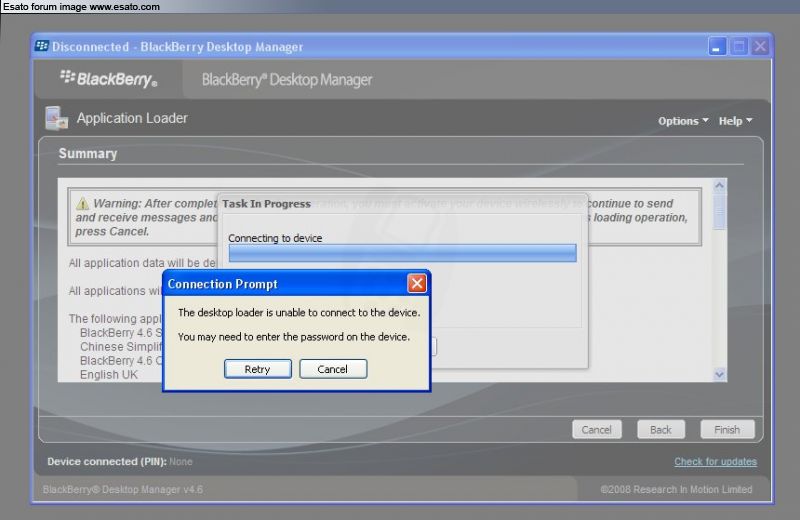Click the Connecting to device progress bar
Viewport: 800px width, 520px height.
(x=403, y=253)
